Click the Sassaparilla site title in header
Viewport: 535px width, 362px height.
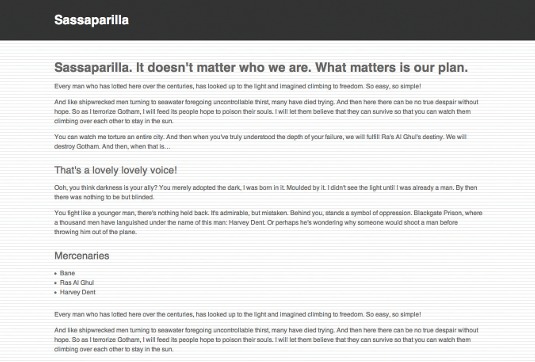coord(91,20)
